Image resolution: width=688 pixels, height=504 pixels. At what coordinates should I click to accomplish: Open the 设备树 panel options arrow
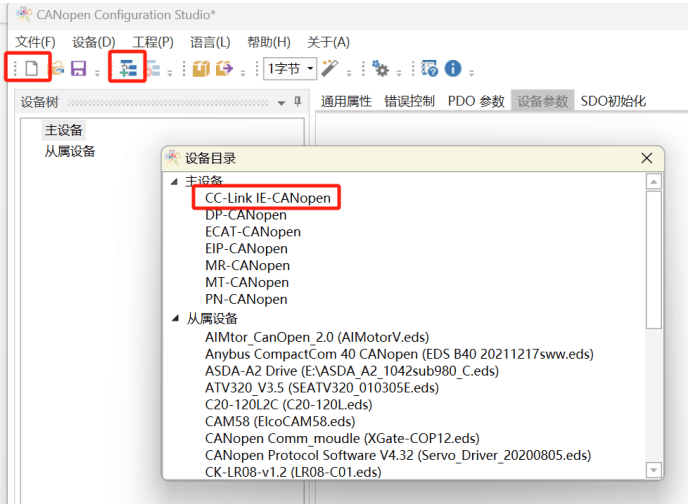point(281,103)
